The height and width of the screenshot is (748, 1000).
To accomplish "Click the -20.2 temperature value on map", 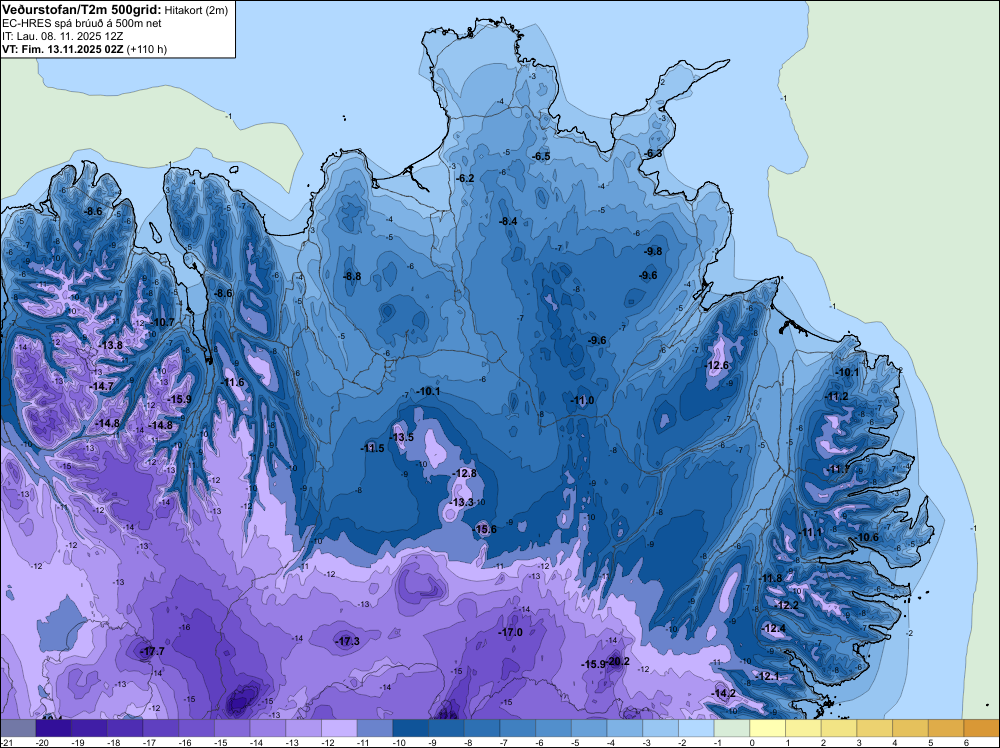I will pyautogui.click(x=619, y=661).
